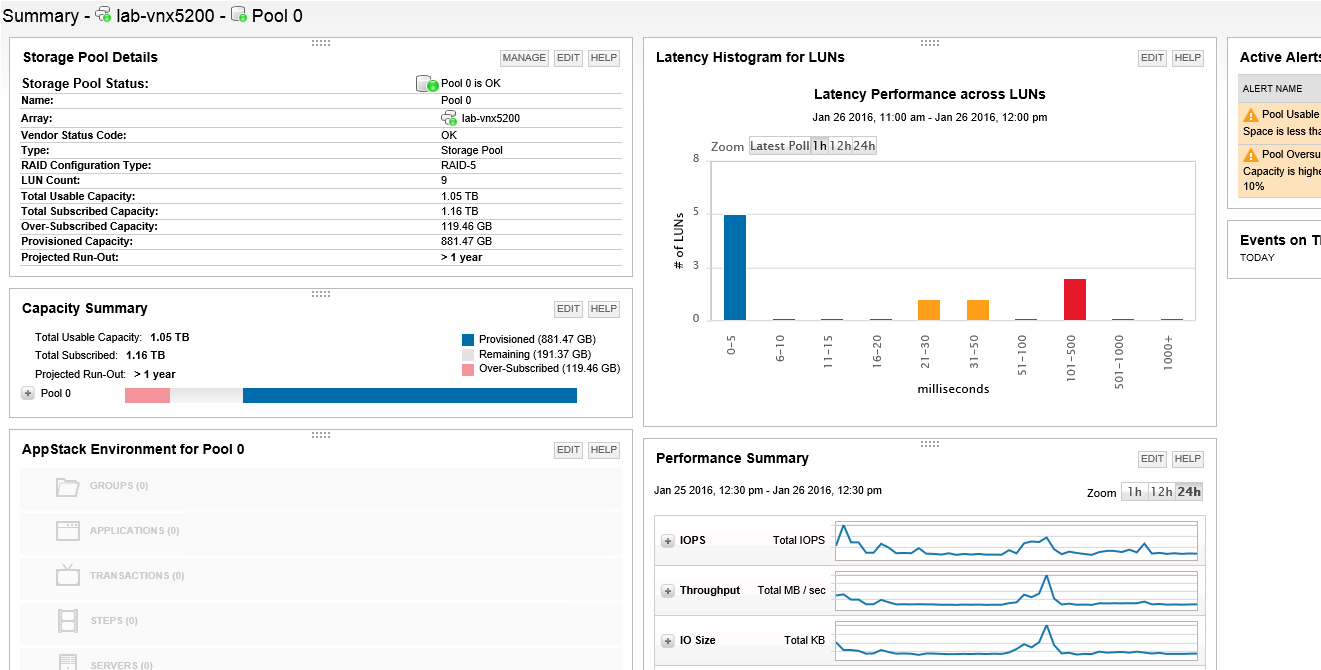Click the Pool Usable alert warning icon
Image resolution: width=1321 pixels, height=670 pixels.
(1250, 115)
